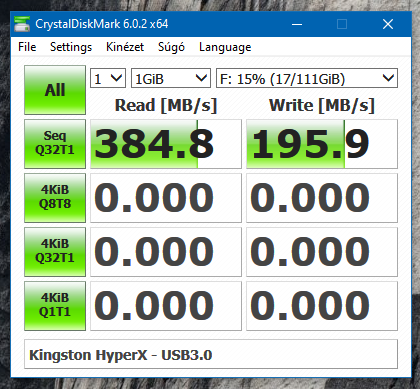
Task: Open the Language menu
Action: 225,47
